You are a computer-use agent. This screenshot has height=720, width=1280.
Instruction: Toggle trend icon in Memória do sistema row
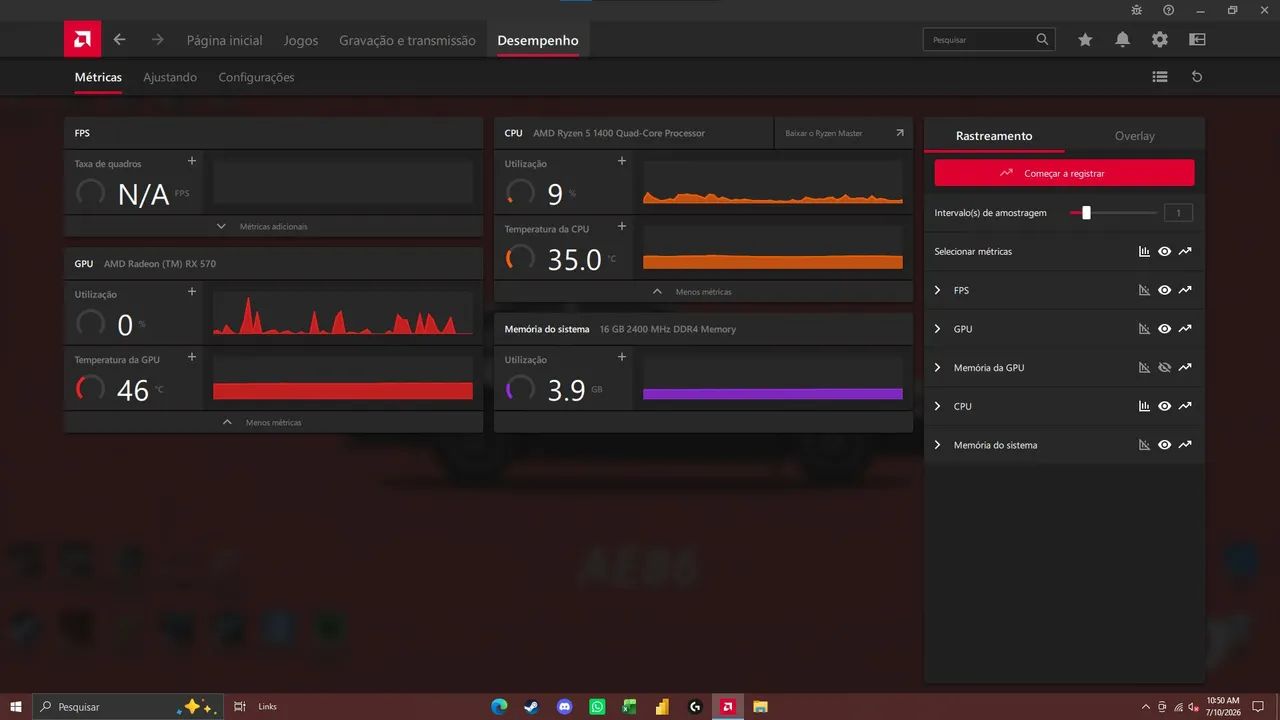pos(1185,445)
